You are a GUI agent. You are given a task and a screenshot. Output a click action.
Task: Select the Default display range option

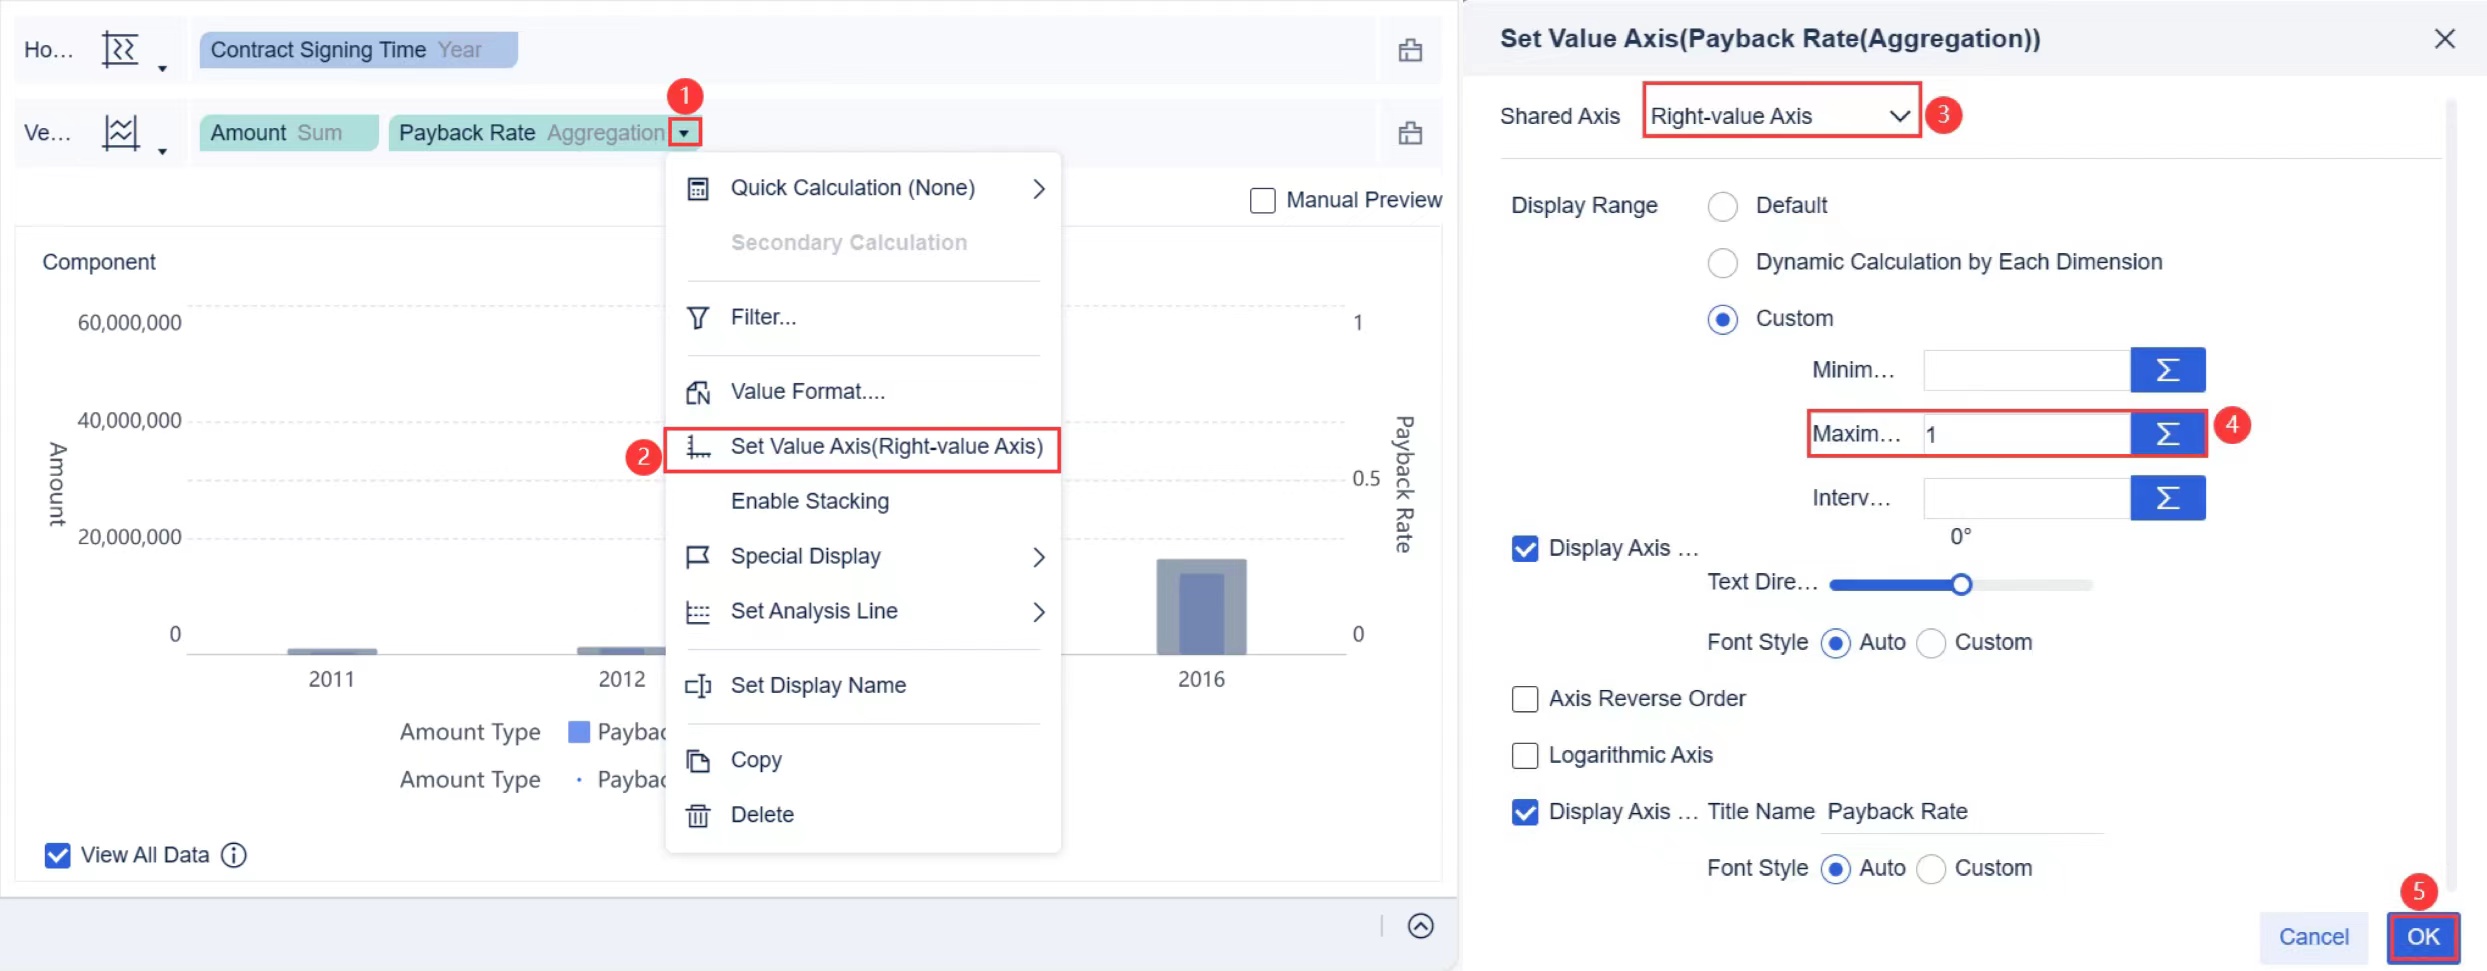click(x=1722, y=206)
